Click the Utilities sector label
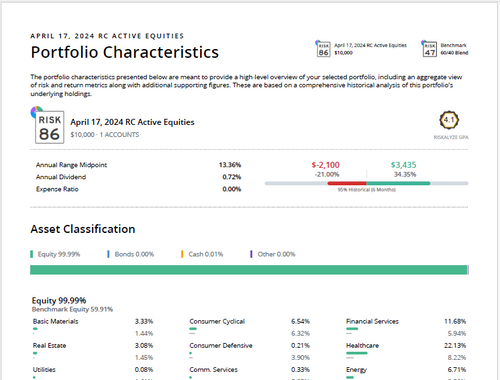This screenshot has width=500, height=380. click(x=44, y=370)
